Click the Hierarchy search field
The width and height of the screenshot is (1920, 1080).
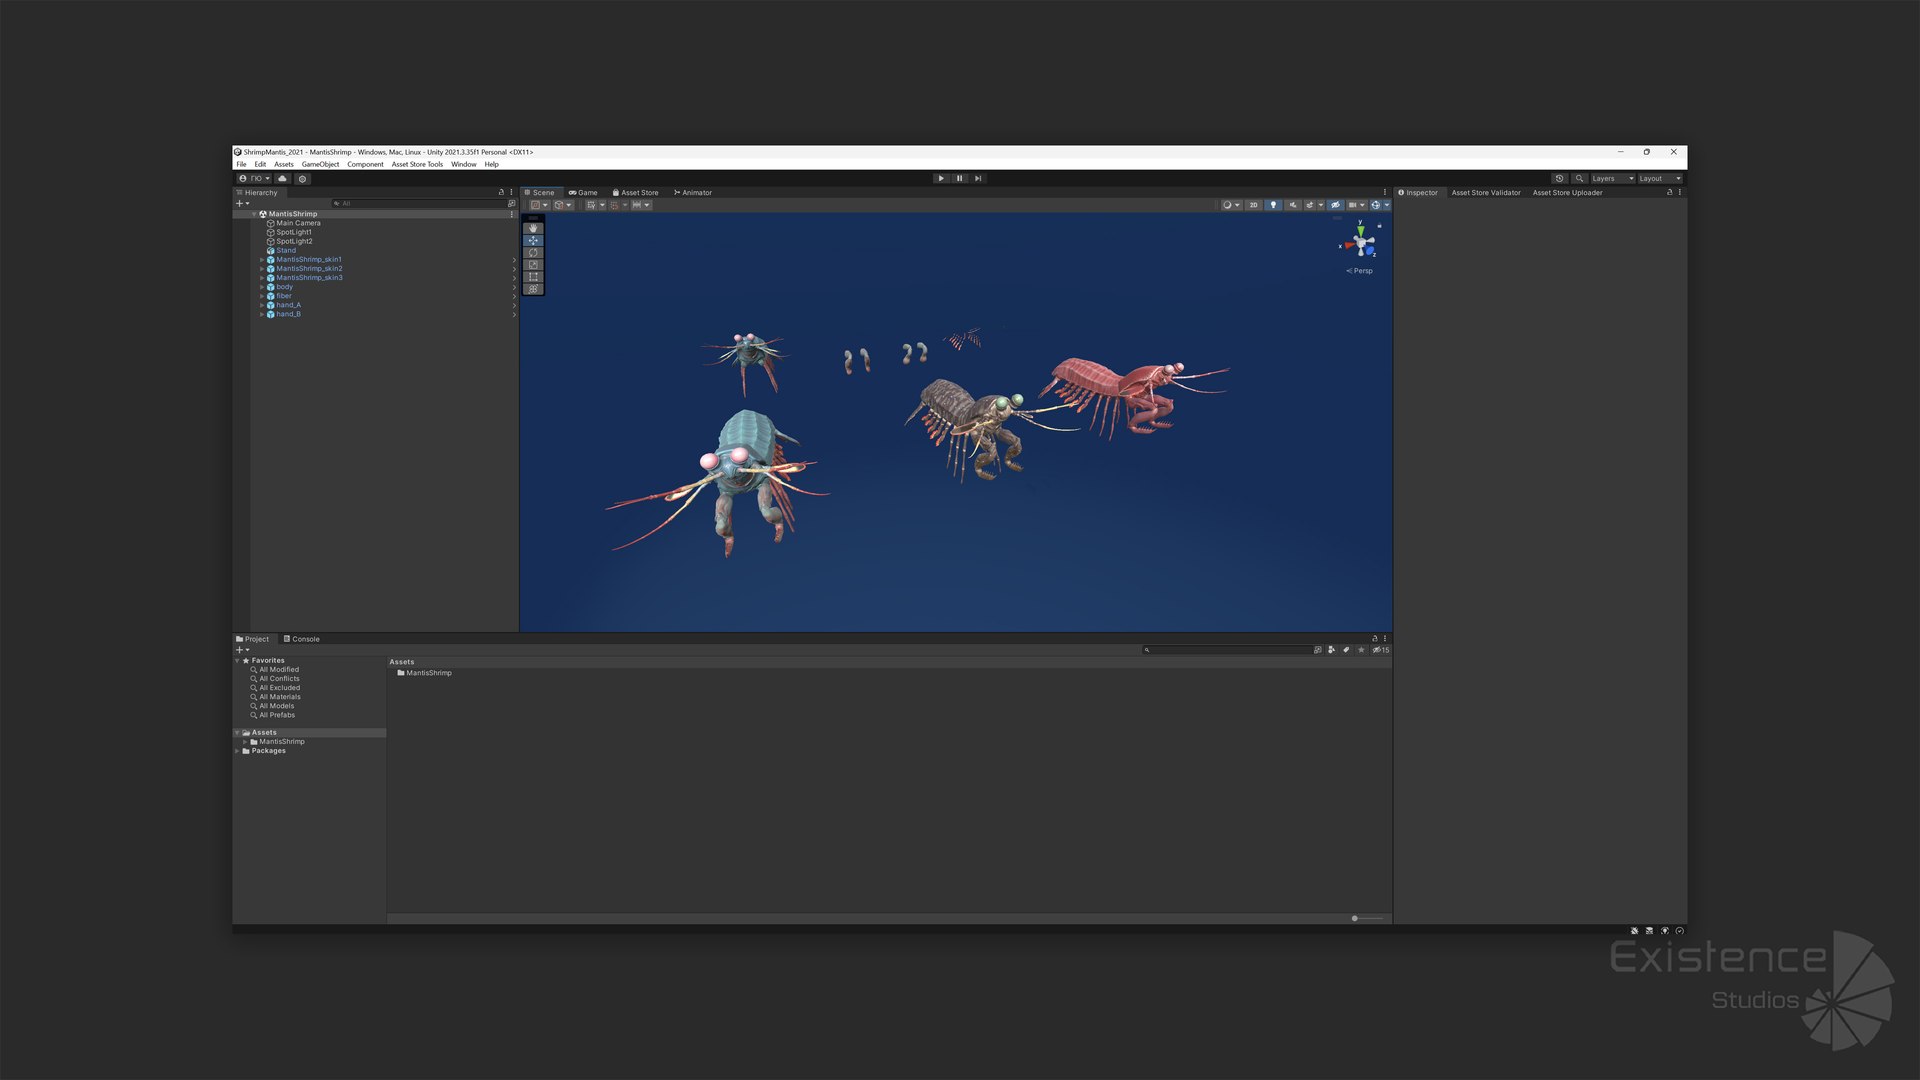(420, 204)
